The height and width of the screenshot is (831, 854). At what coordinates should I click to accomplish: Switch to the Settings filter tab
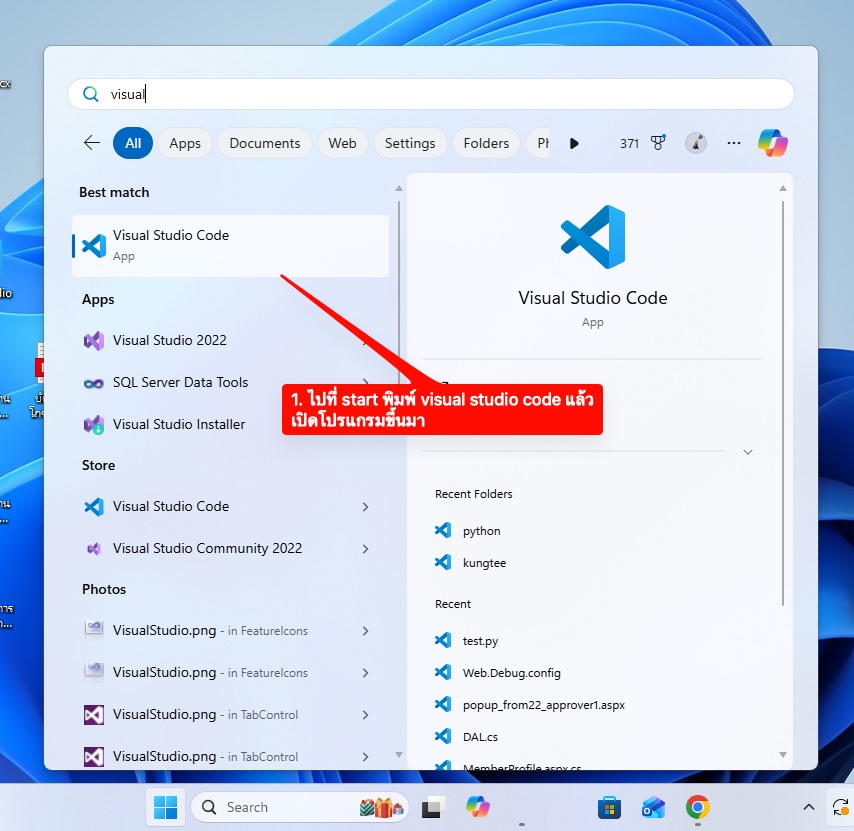[x=410, y=143]
